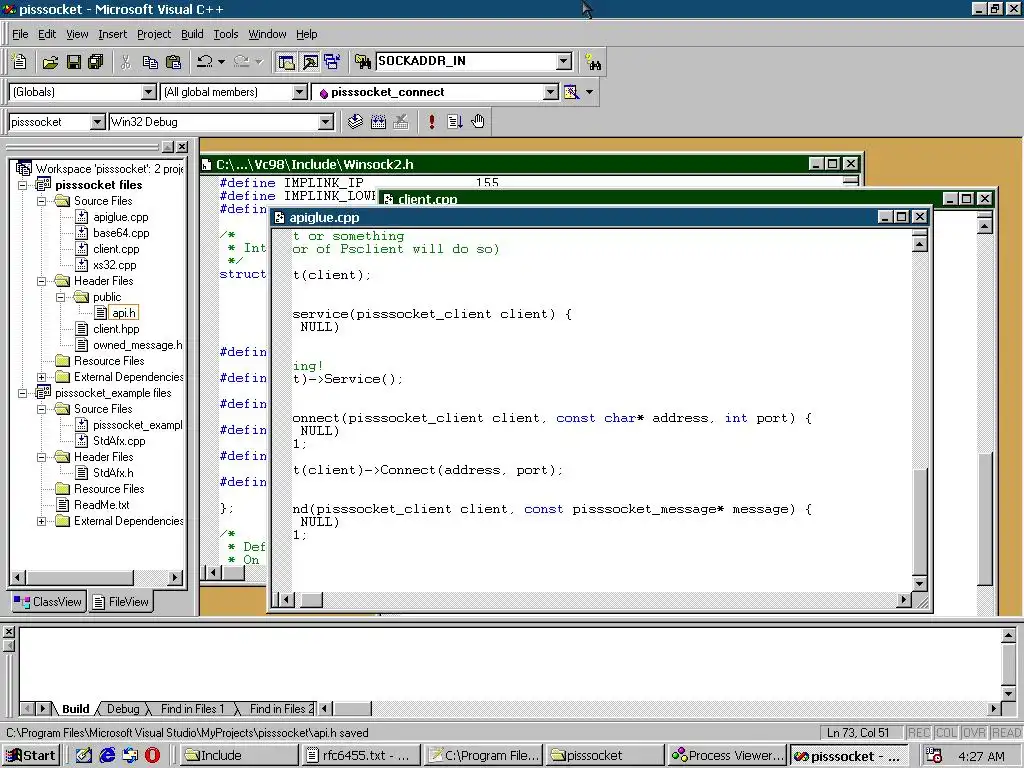Click the Compile toolbar icon

(355, 121)
